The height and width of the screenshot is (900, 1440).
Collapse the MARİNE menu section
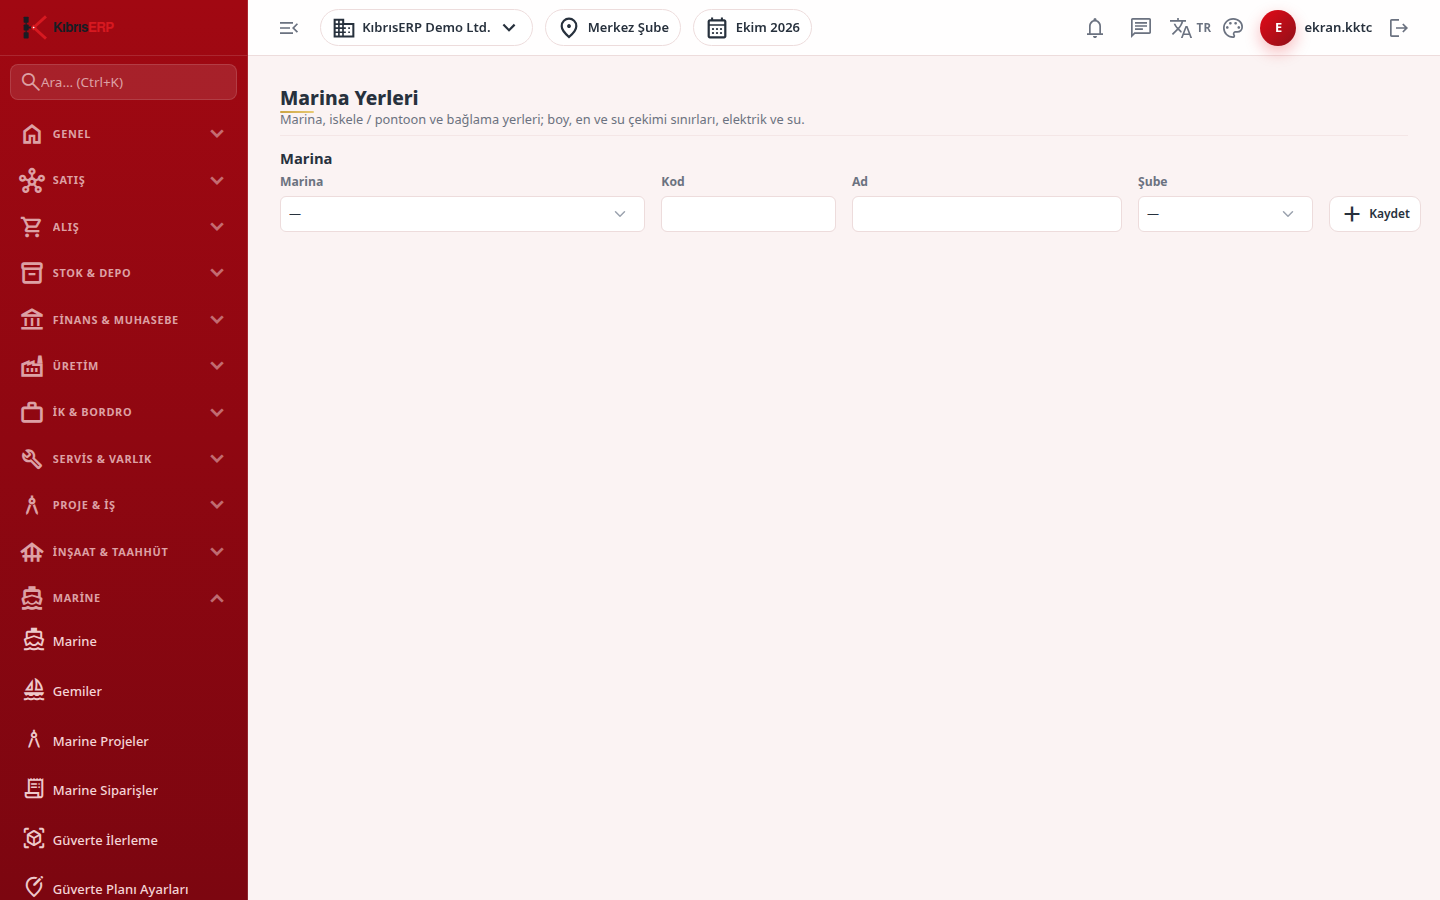[x=124, y=598]
